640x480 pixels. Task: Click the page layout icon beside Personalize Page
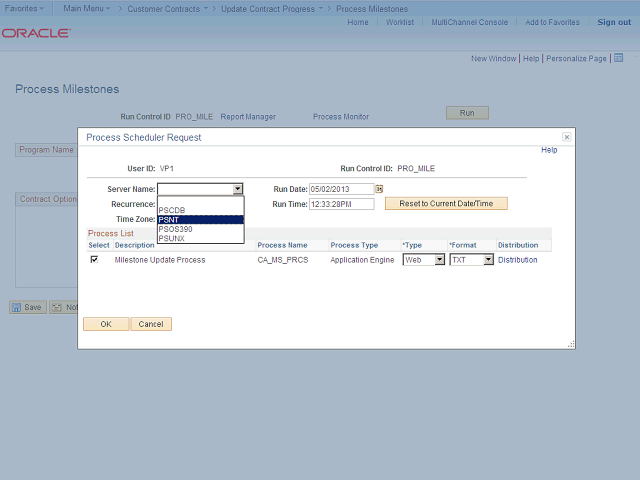point(618,58)
